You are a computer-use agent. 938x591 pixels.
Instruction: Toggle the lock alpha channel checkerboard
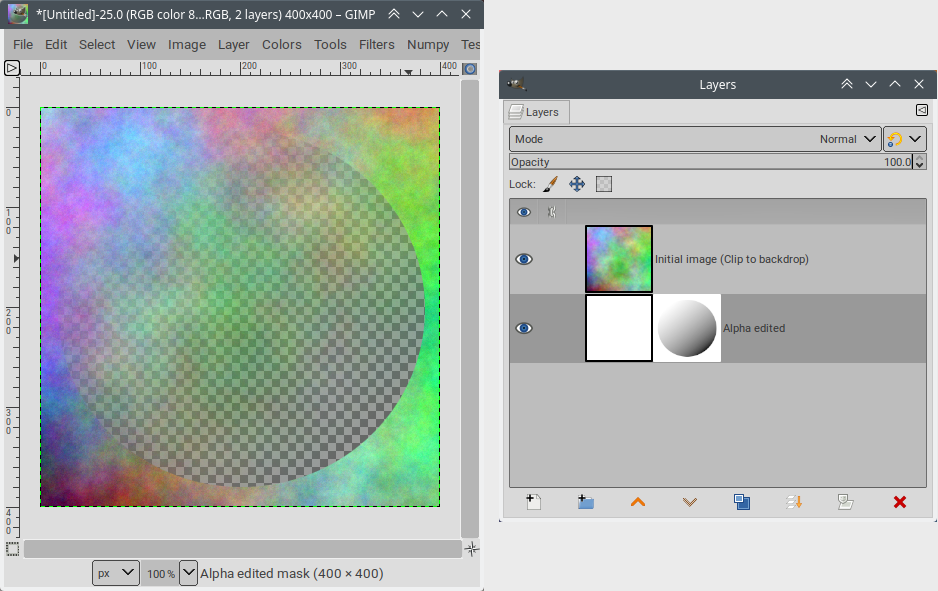click(x=604, y=184)
